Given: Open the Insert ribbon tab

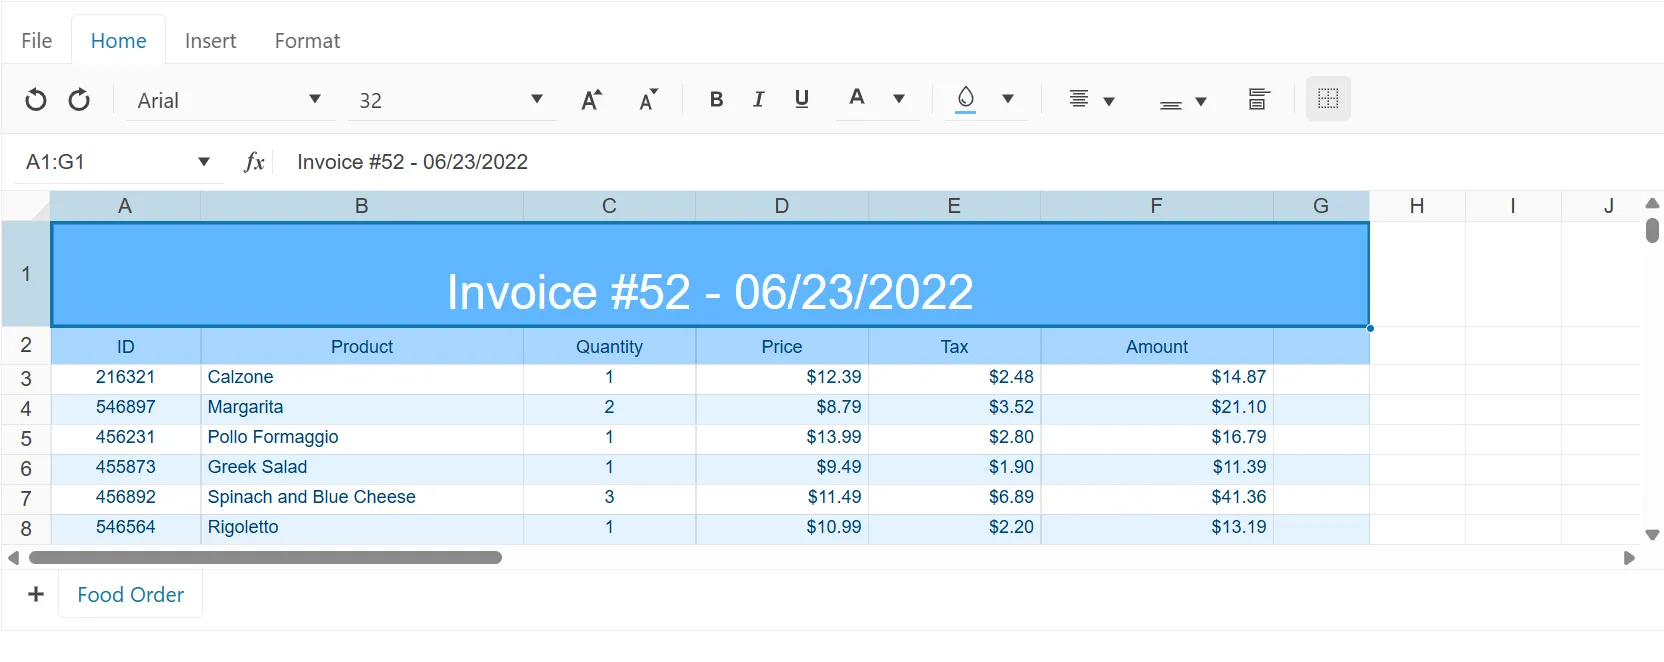Looking at the screenshot, I should pos(210,41).
